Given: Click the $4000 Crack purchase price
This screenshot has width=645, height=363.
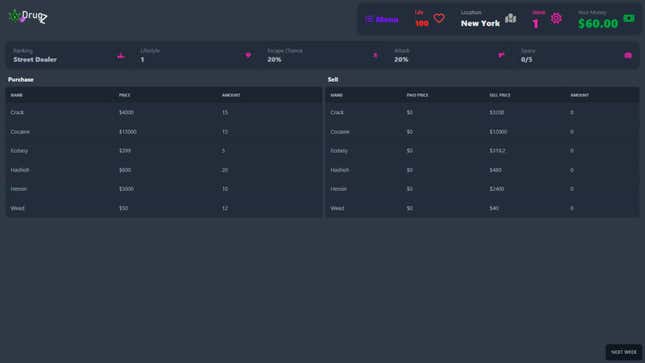Looking at the screenshot, I should [x=126, y=112].
